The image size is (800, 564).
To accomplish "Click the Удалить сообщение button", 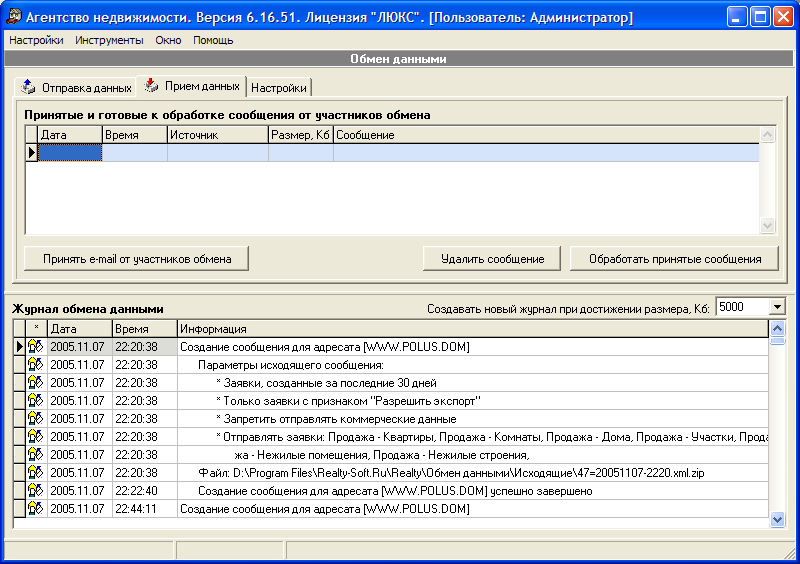I will click(x=492, y=259).
